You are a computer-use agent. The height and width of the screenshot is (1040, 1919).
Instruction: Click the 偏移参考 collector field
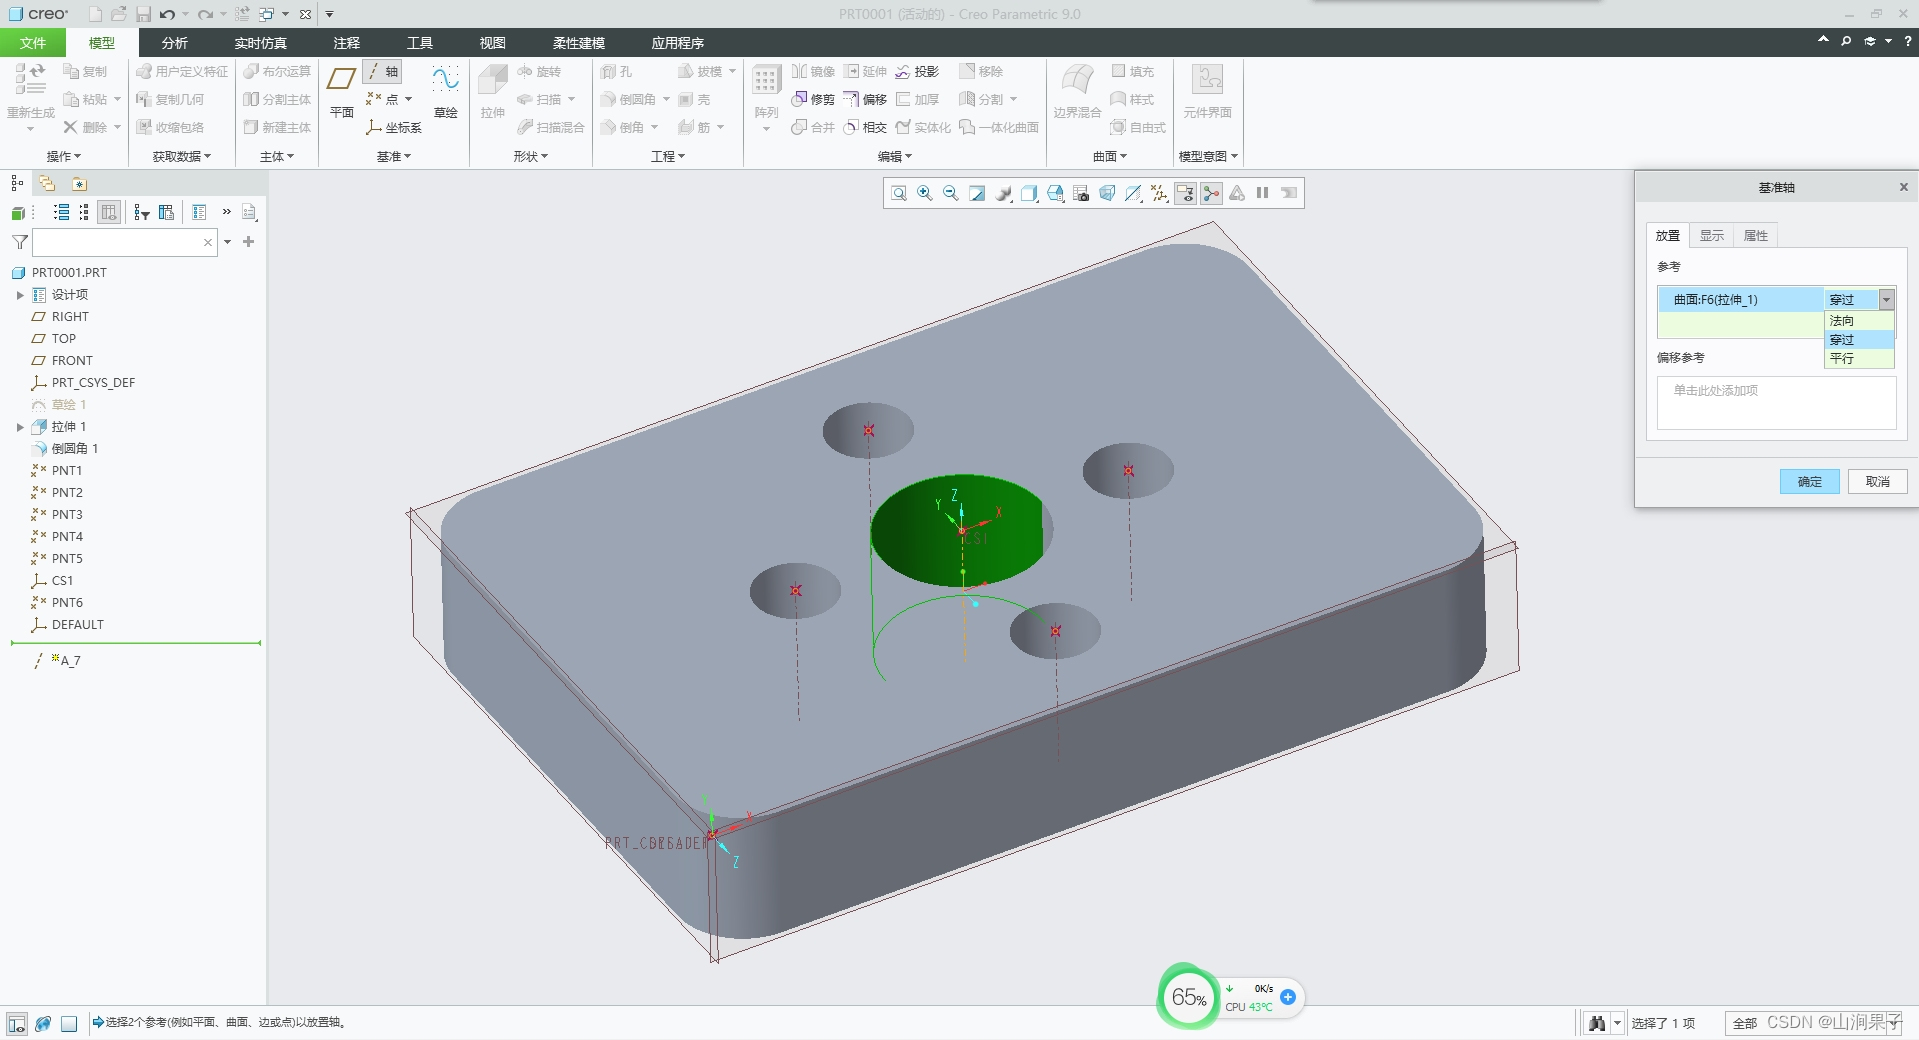pyautogui.click(x=1776, y=402)
